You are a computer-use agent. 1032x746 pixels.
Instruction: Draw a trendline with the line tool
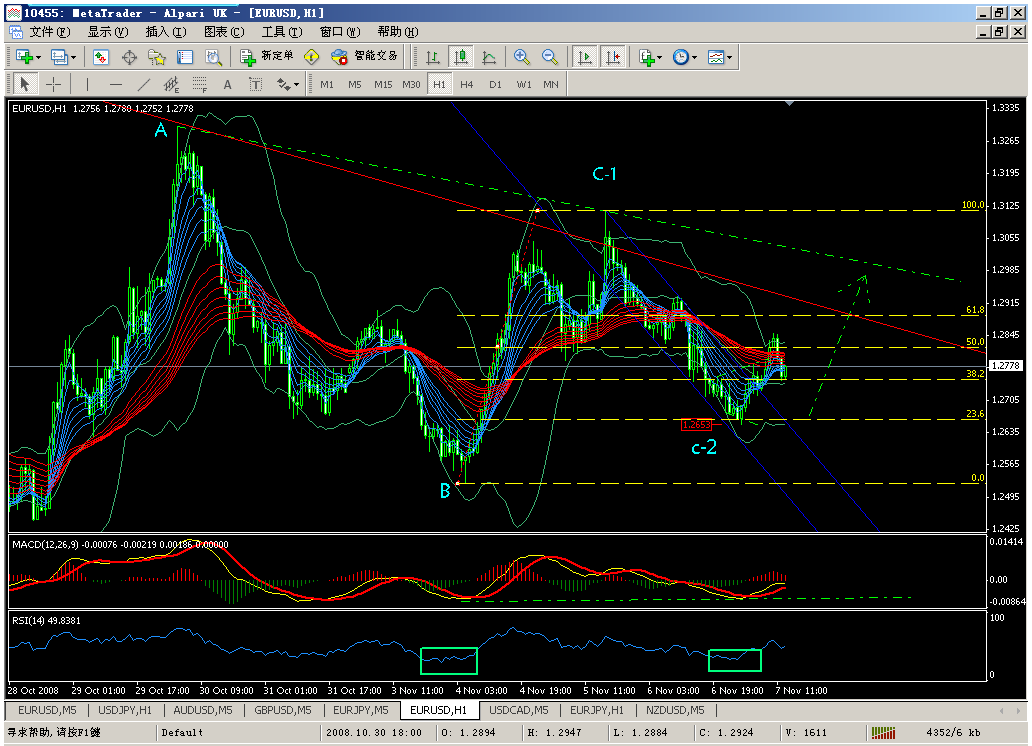tap(143, 84)
